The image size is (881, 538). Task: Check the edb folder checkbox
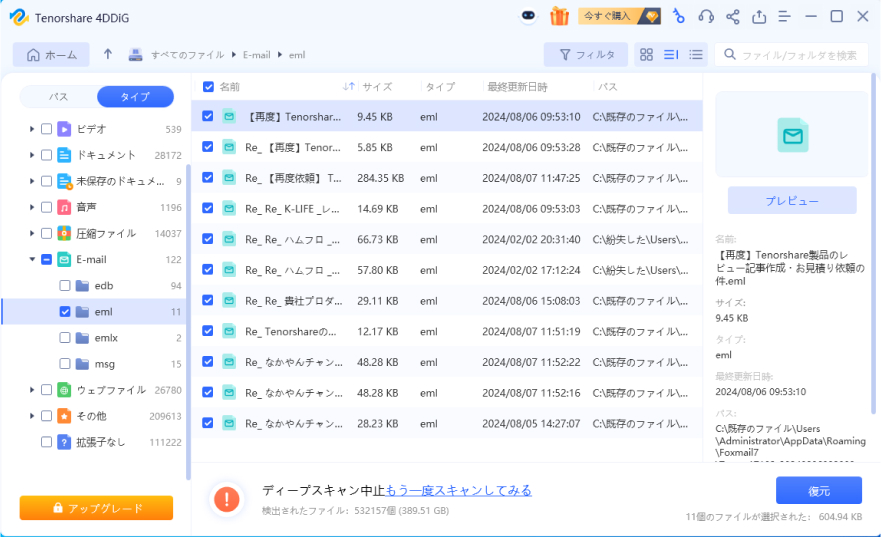click(x=65, y=285)
